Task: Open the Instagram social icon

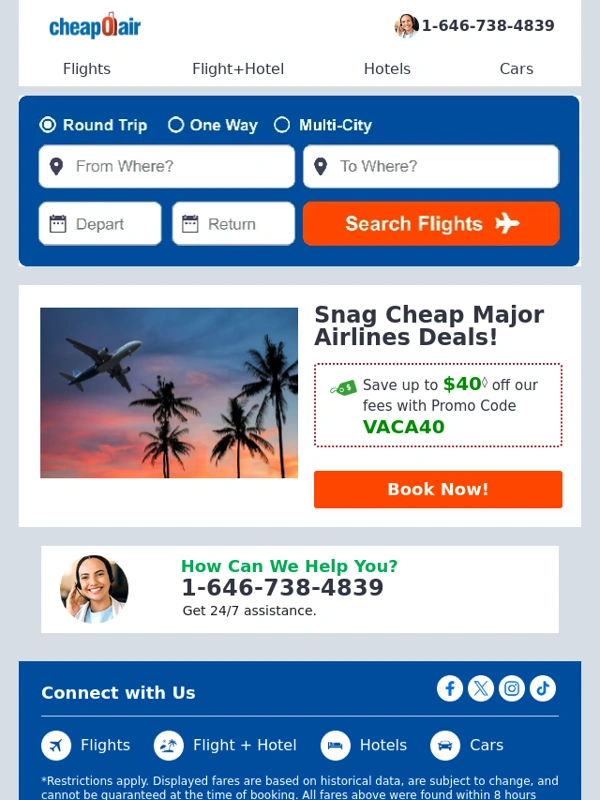Action: pos(512,688)
